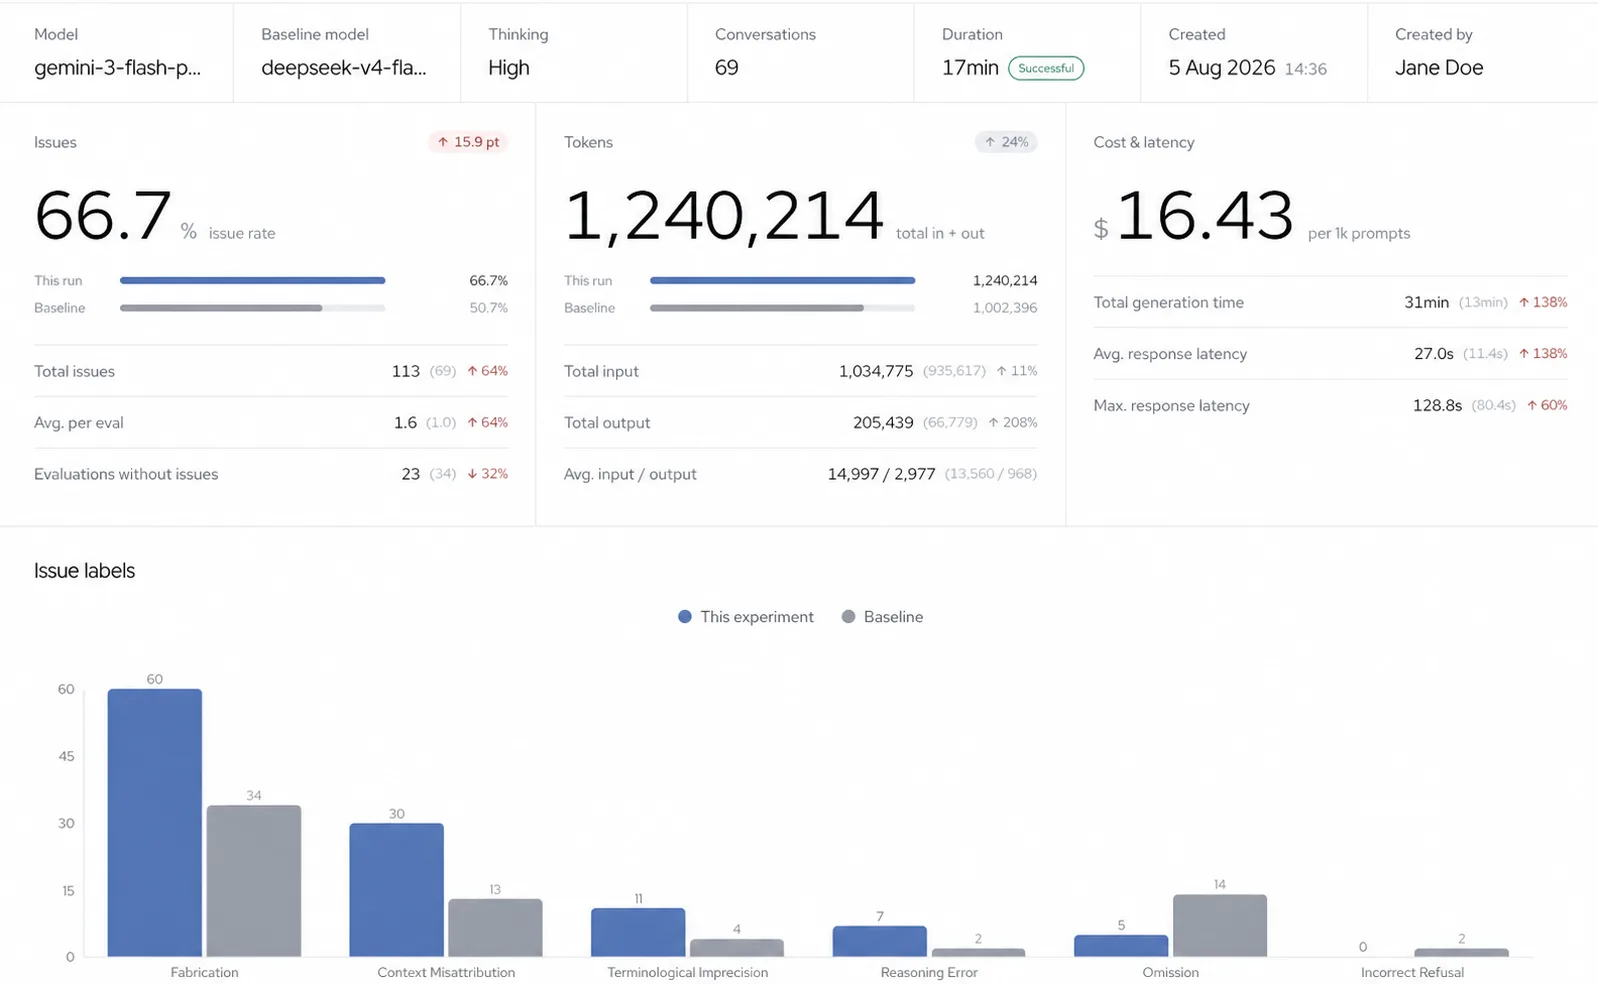Screen dimensions: 1598x984
Task: Click the Max. response latency value 128.8s
Action: [1437, 406]
